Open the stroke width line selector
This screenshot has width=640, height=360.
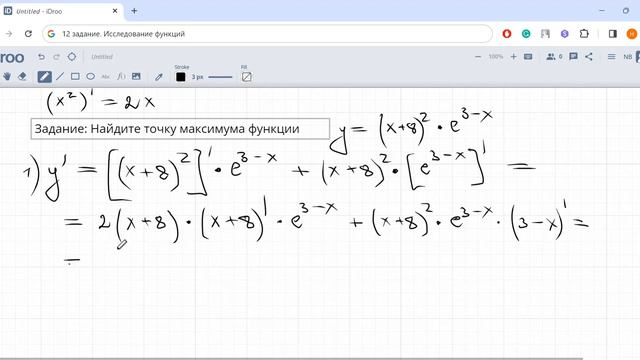[x=220, y=77]
